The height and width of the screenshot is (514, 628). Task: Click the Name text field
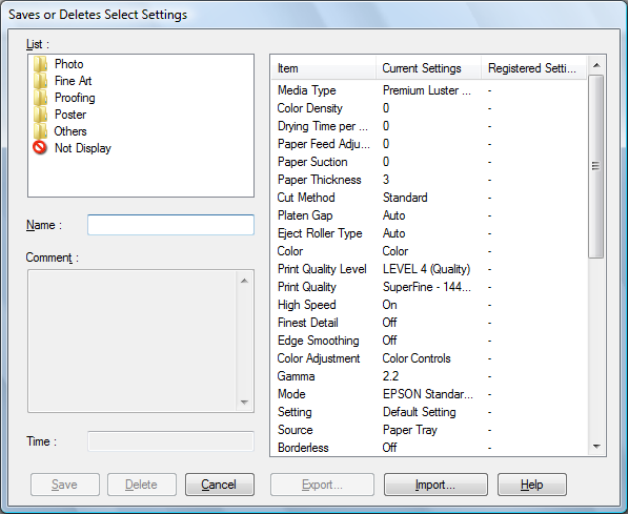[170, 225]
